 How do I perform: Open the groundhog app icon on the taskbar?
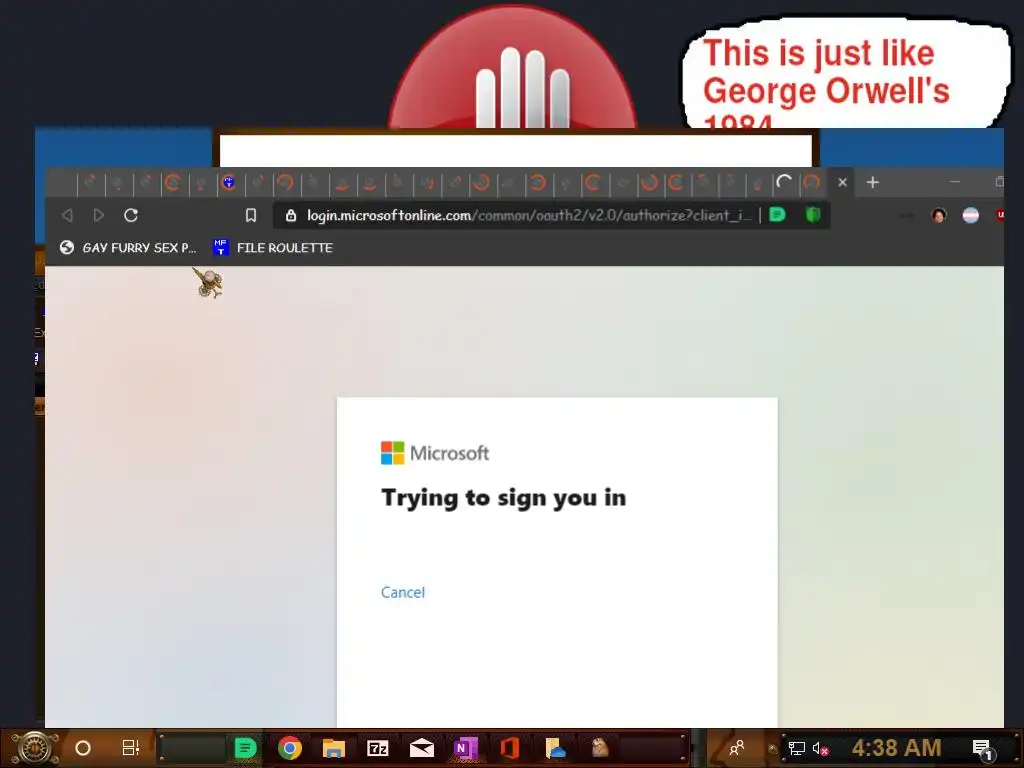[x=600, y=748]
